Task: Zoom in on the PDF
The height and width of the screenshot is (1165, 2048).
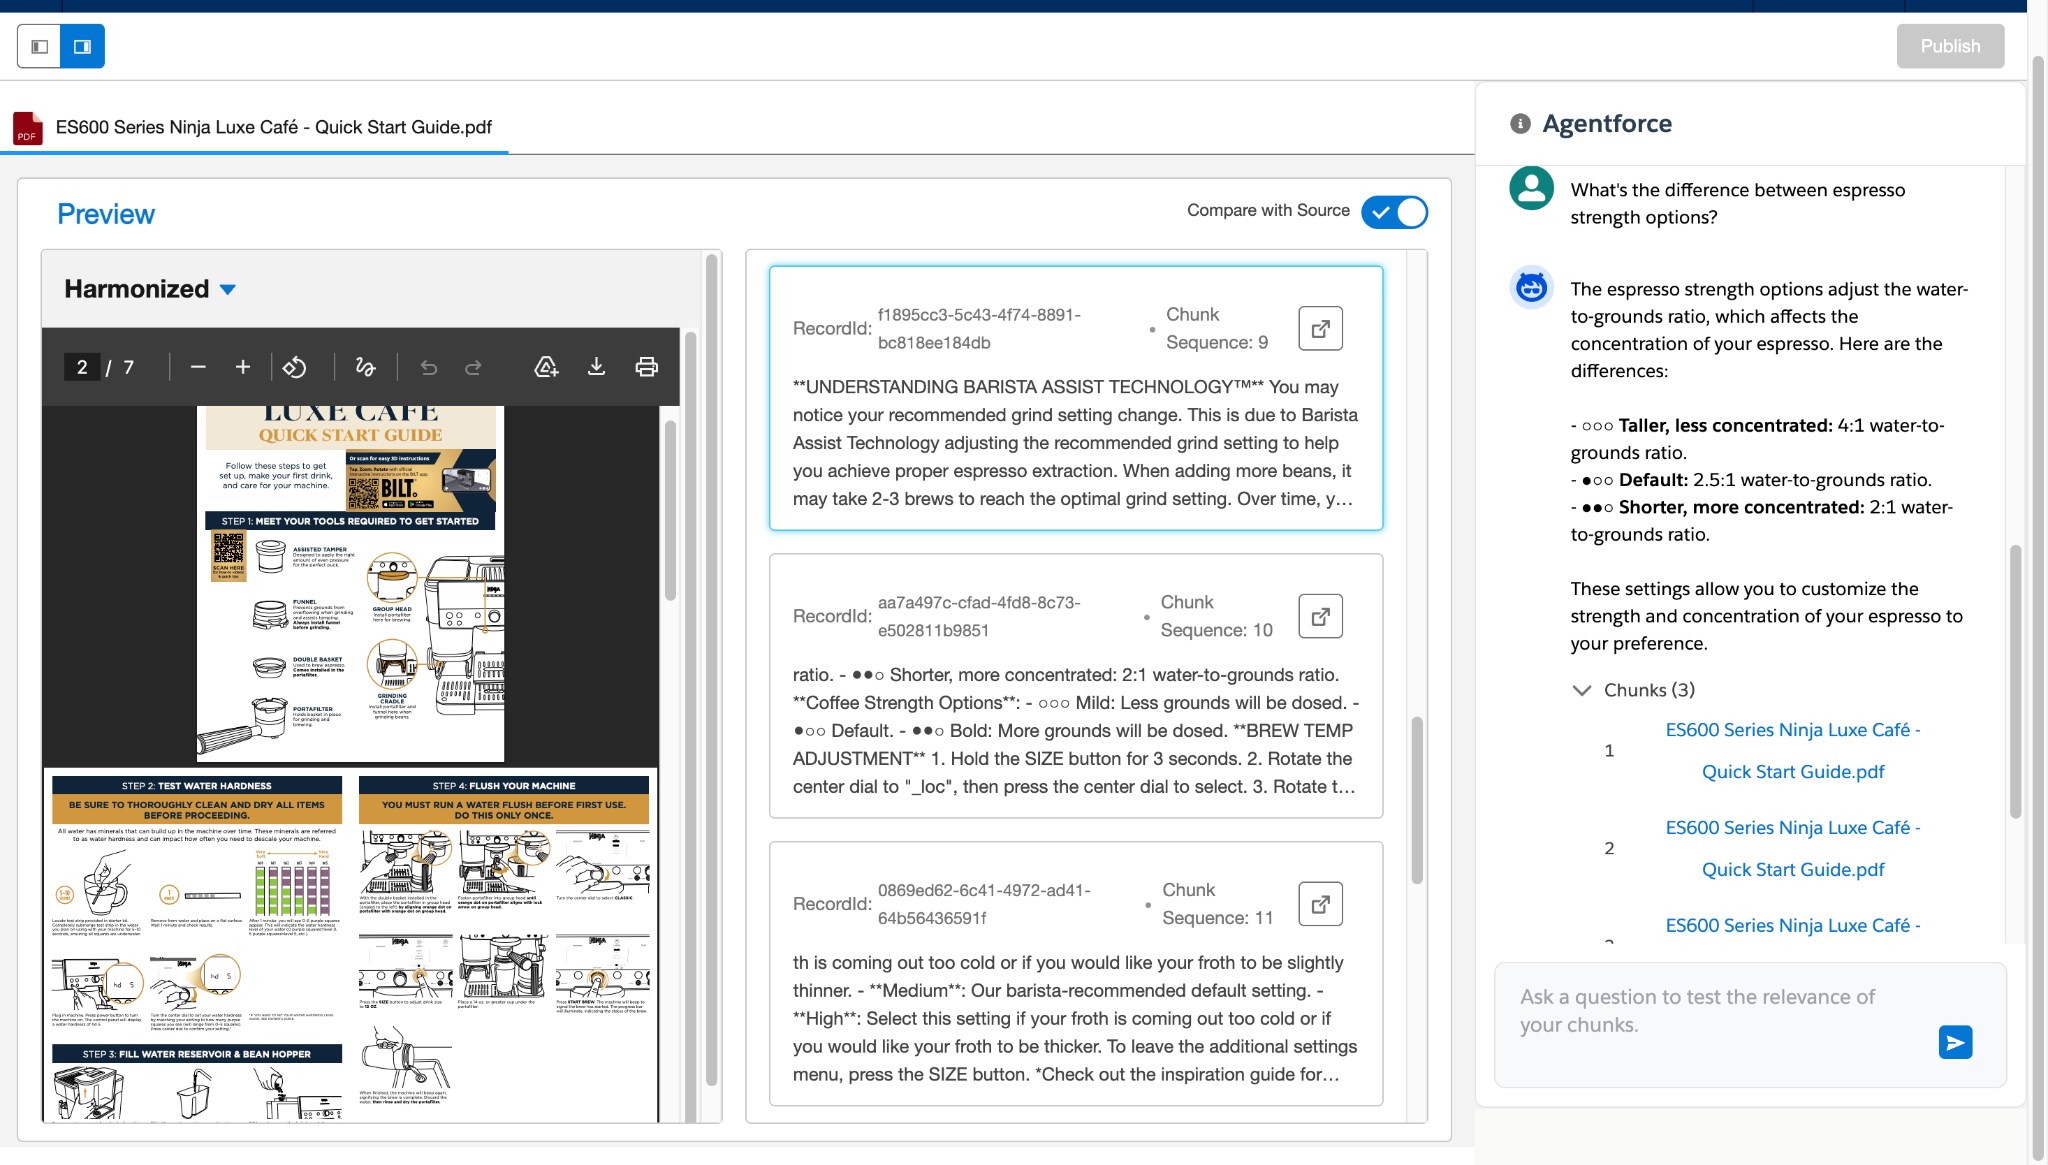Action: [x=243, y=367]
